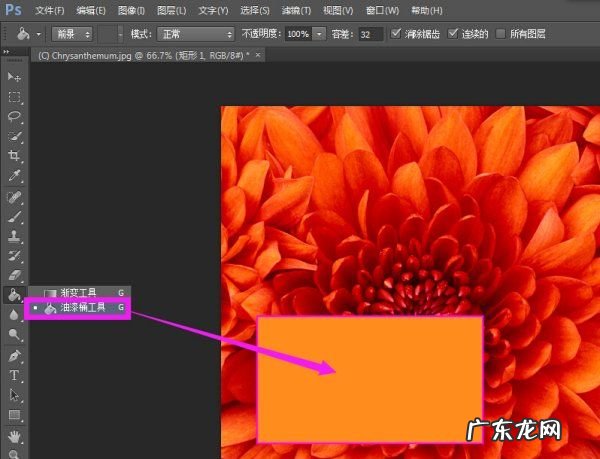
Task: Select the Rectangular Marquee tool
Action: [14, 97]
